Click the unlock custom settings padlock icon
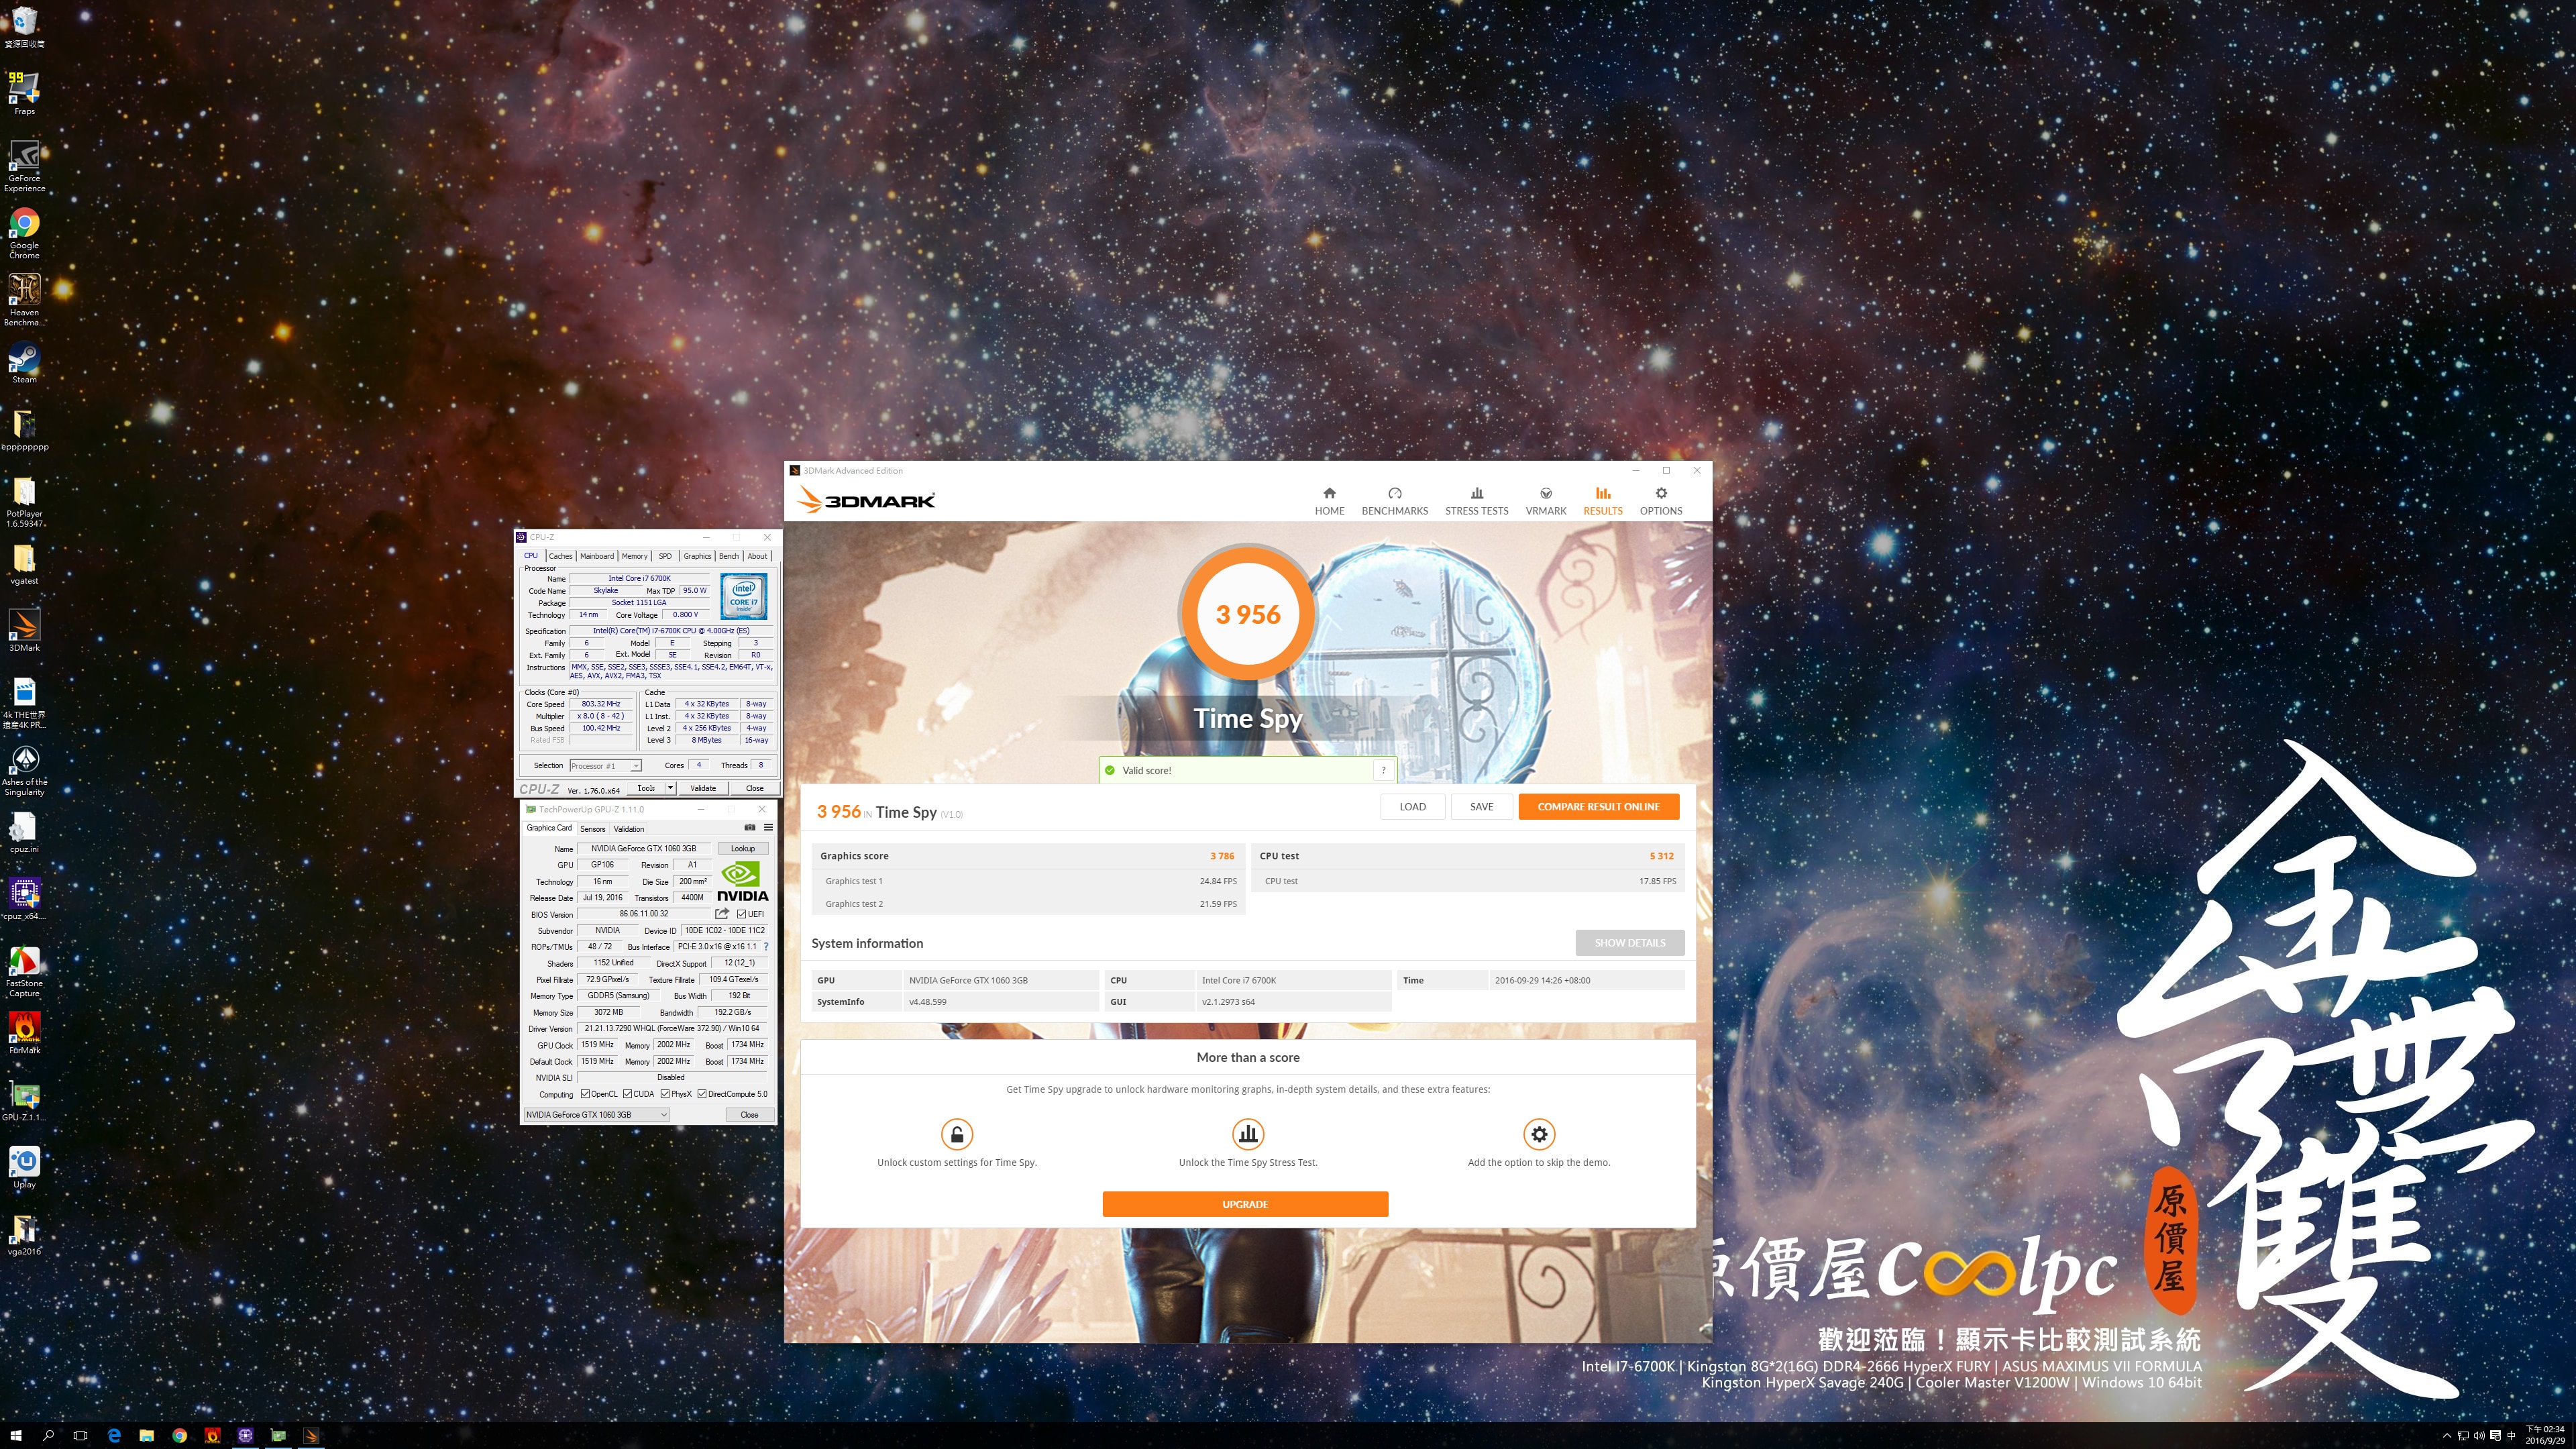 pos(956,1134)
